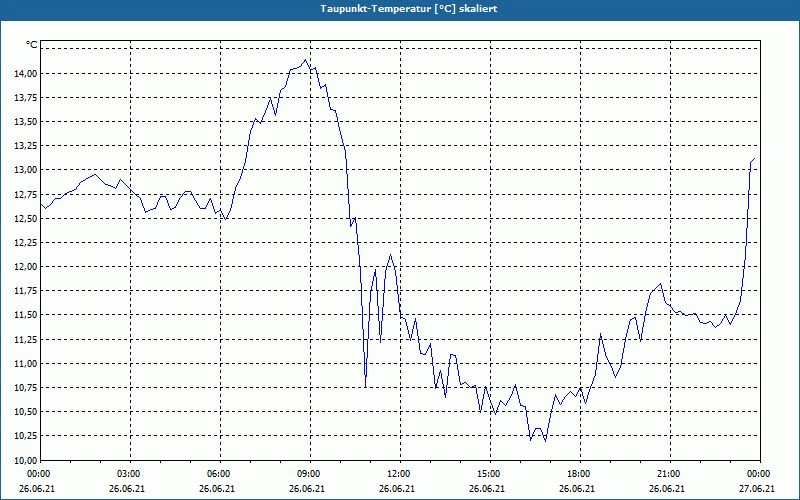Choose the 11,25 y-axis value
800x500 pixels.
(24, 339)
